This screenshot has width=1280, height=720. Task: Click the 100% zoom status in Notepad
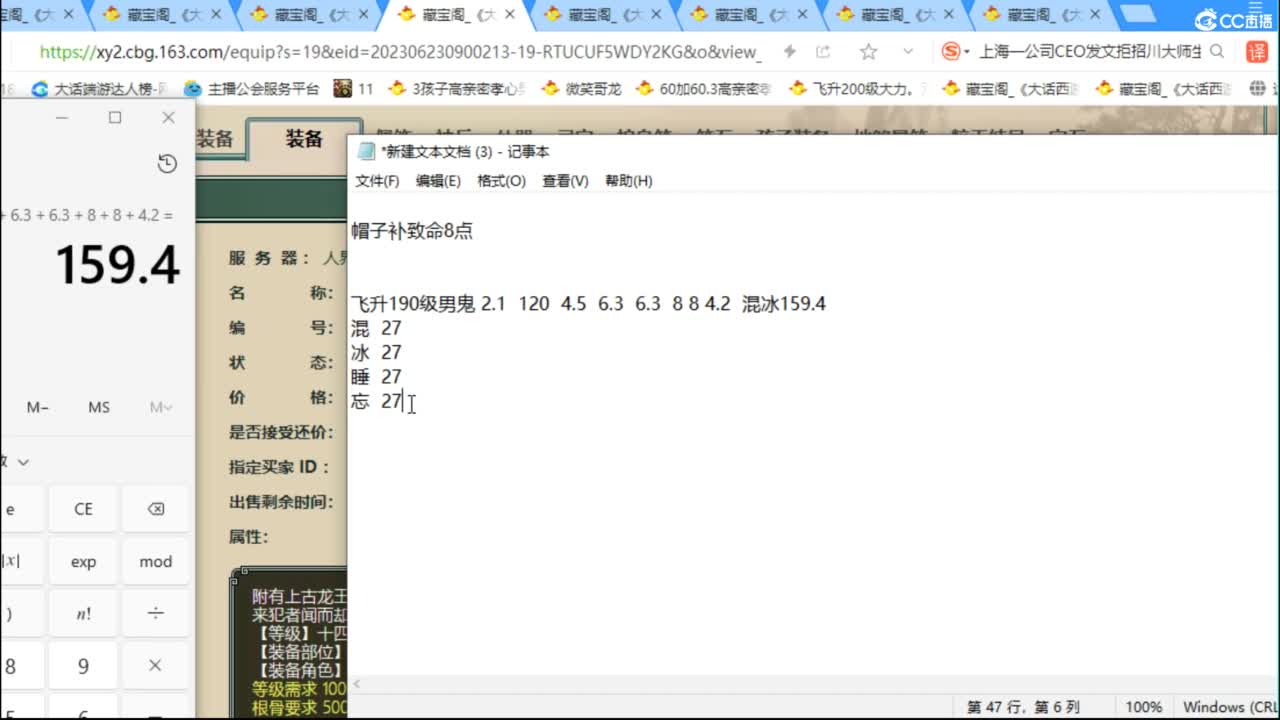pos(1144,707)
